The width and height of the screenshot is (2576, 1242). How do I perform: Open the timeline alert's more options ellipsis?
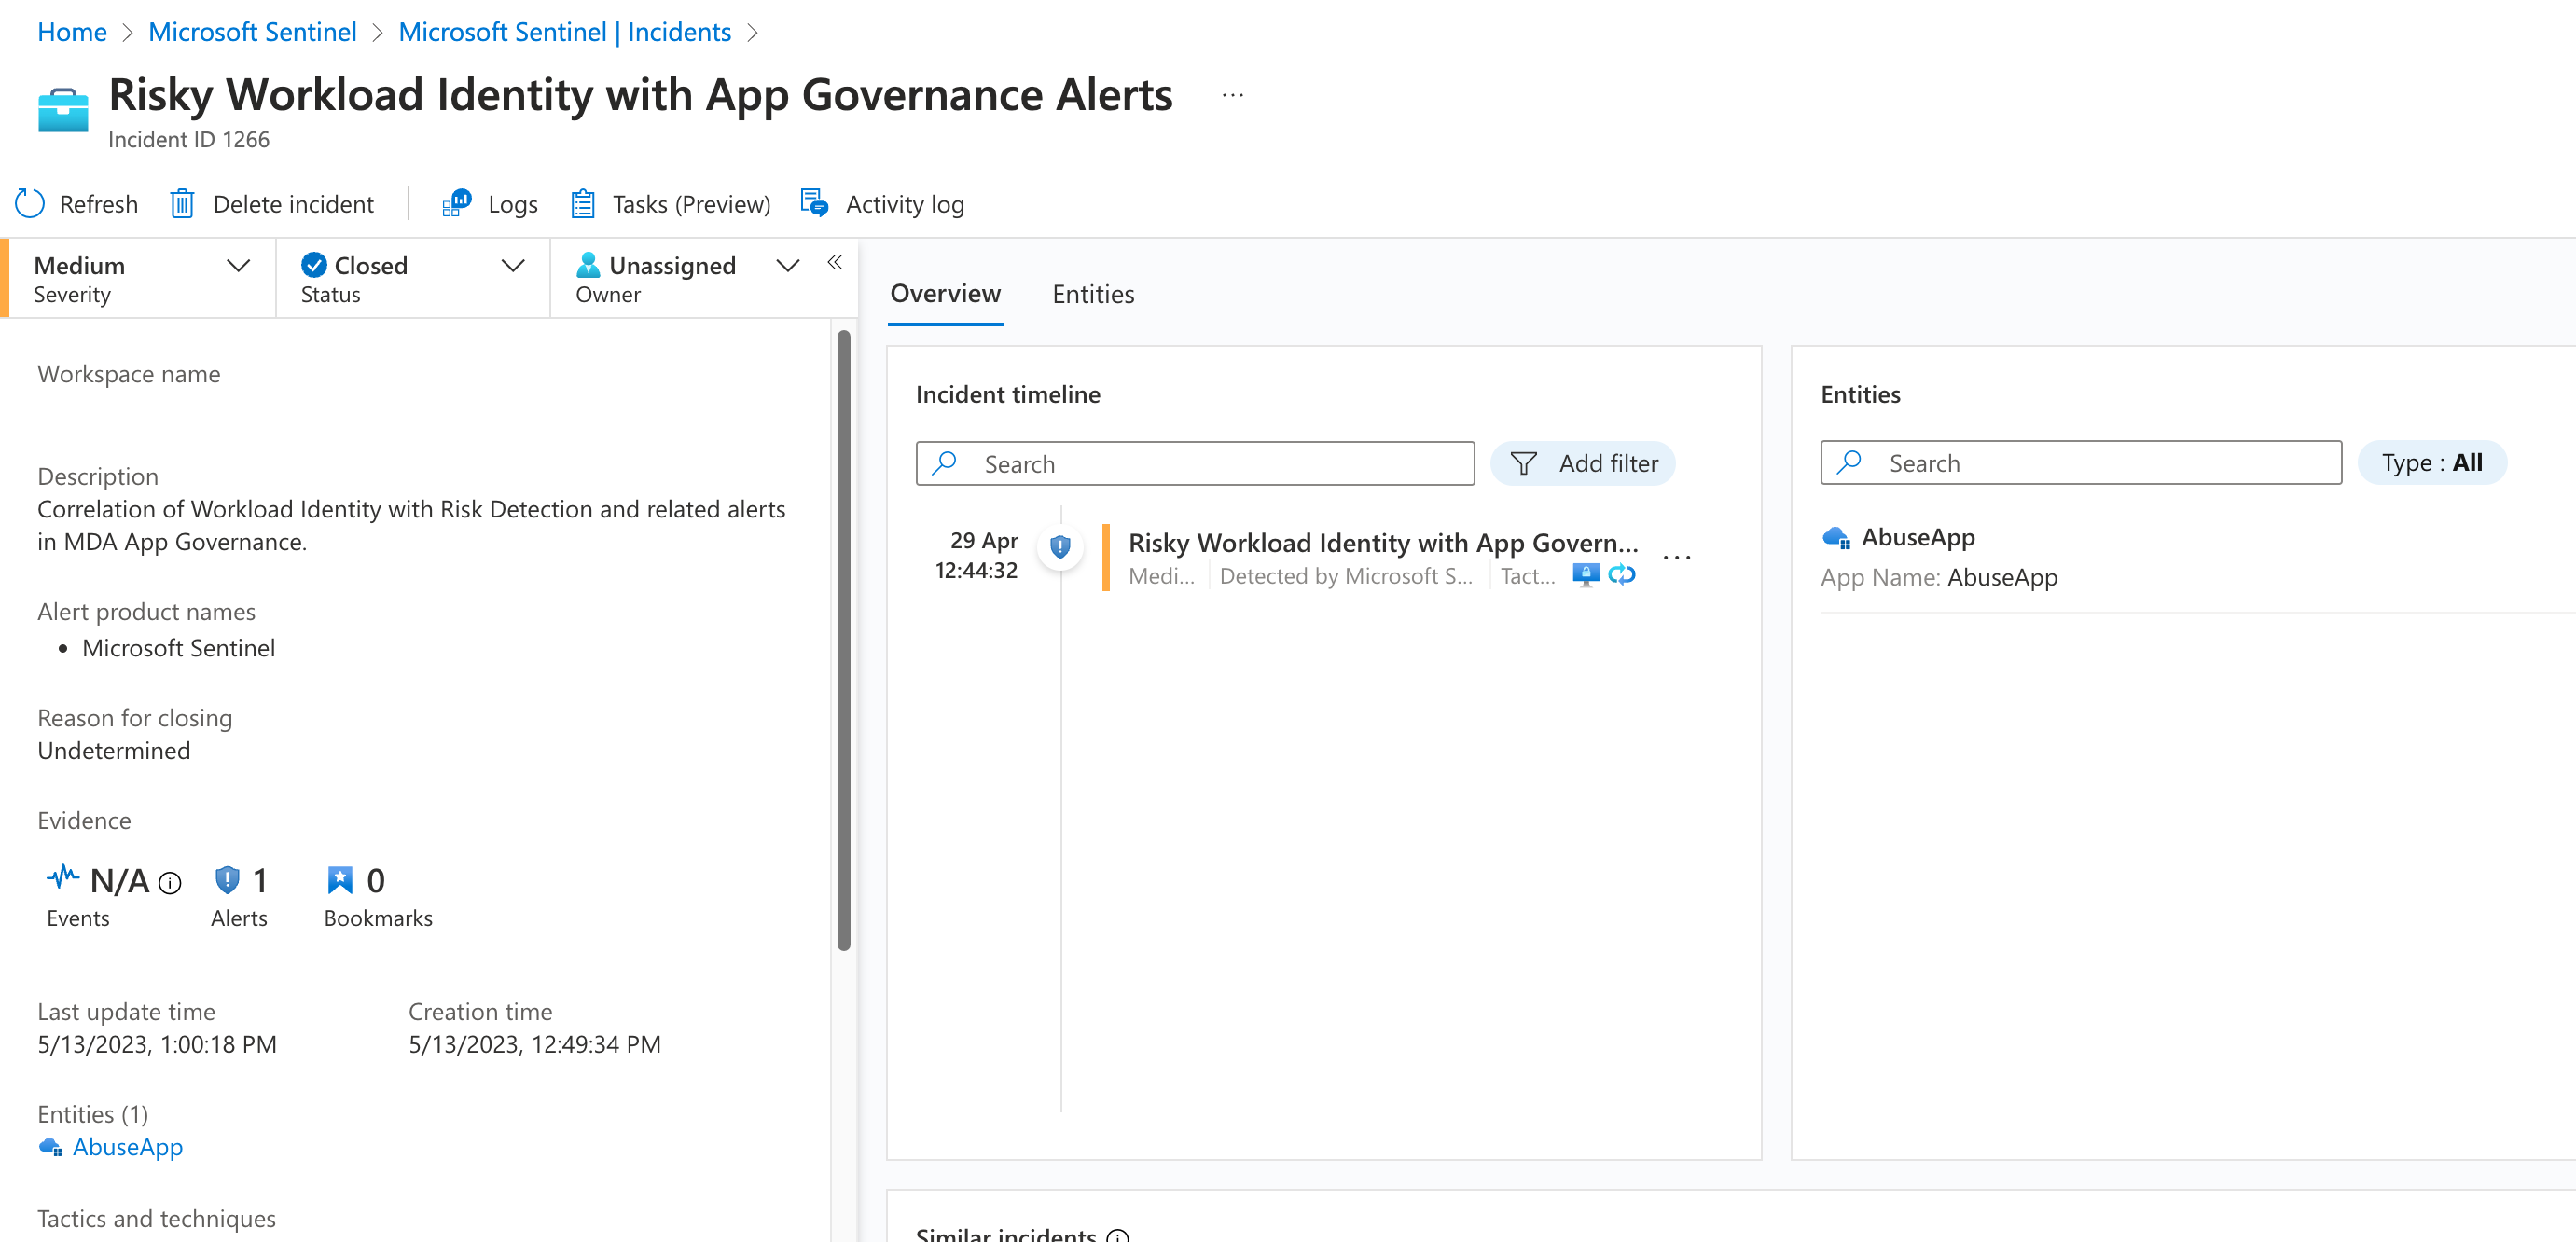[1676, 558]
